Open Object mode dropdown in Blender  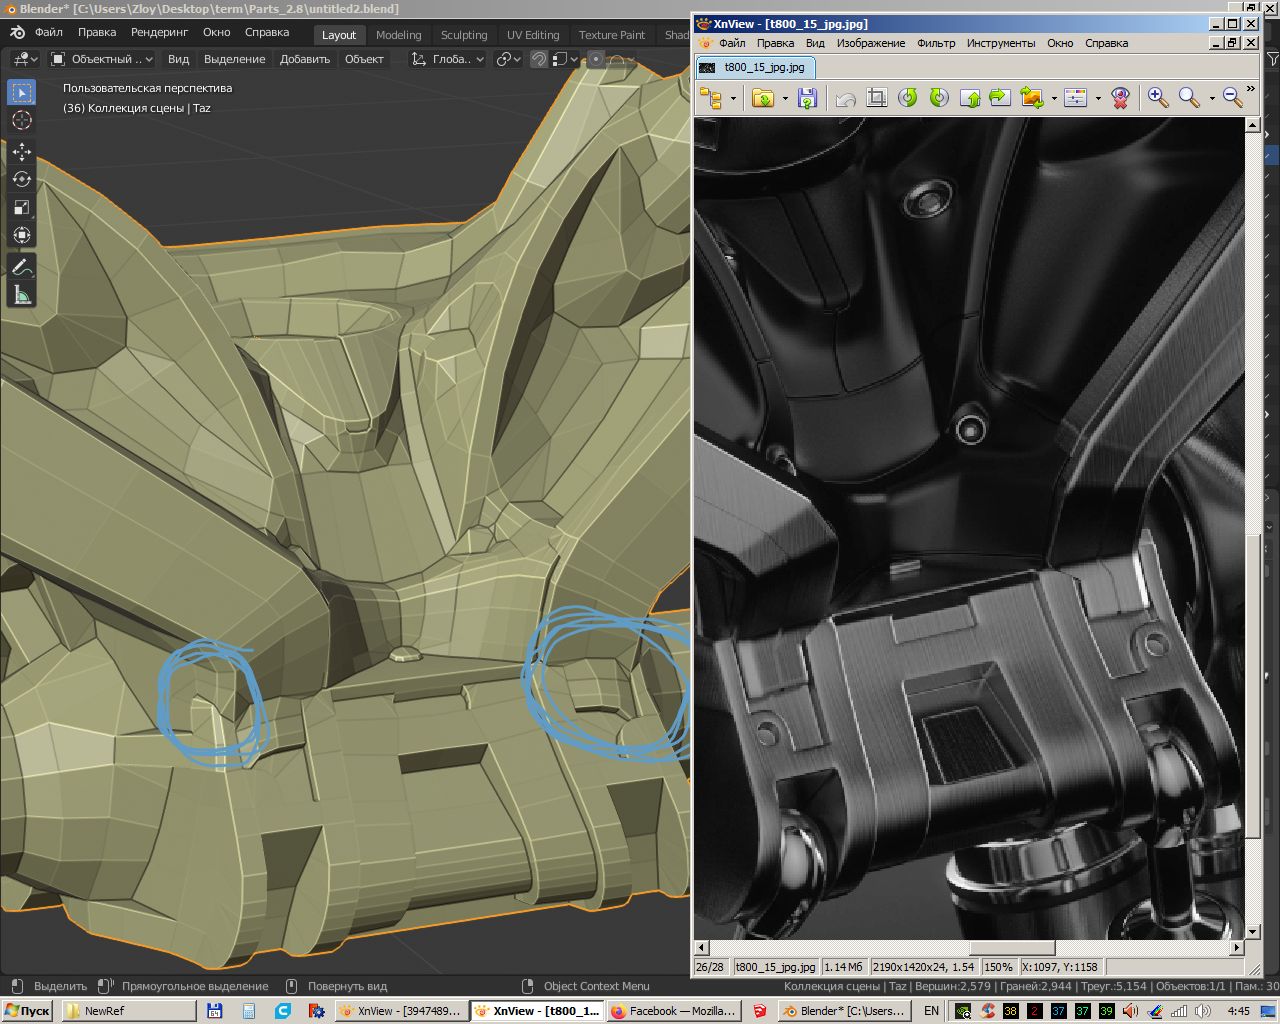(101, 59)
